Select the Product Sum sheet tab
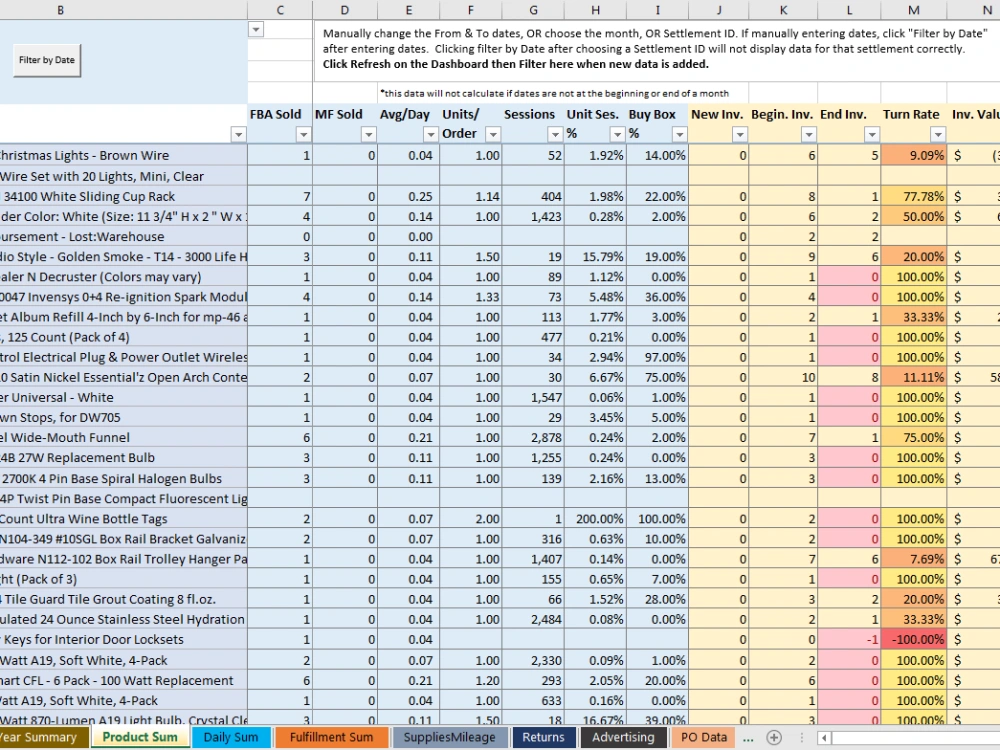Screen dimensions: 1000x750 pos(140,737)
